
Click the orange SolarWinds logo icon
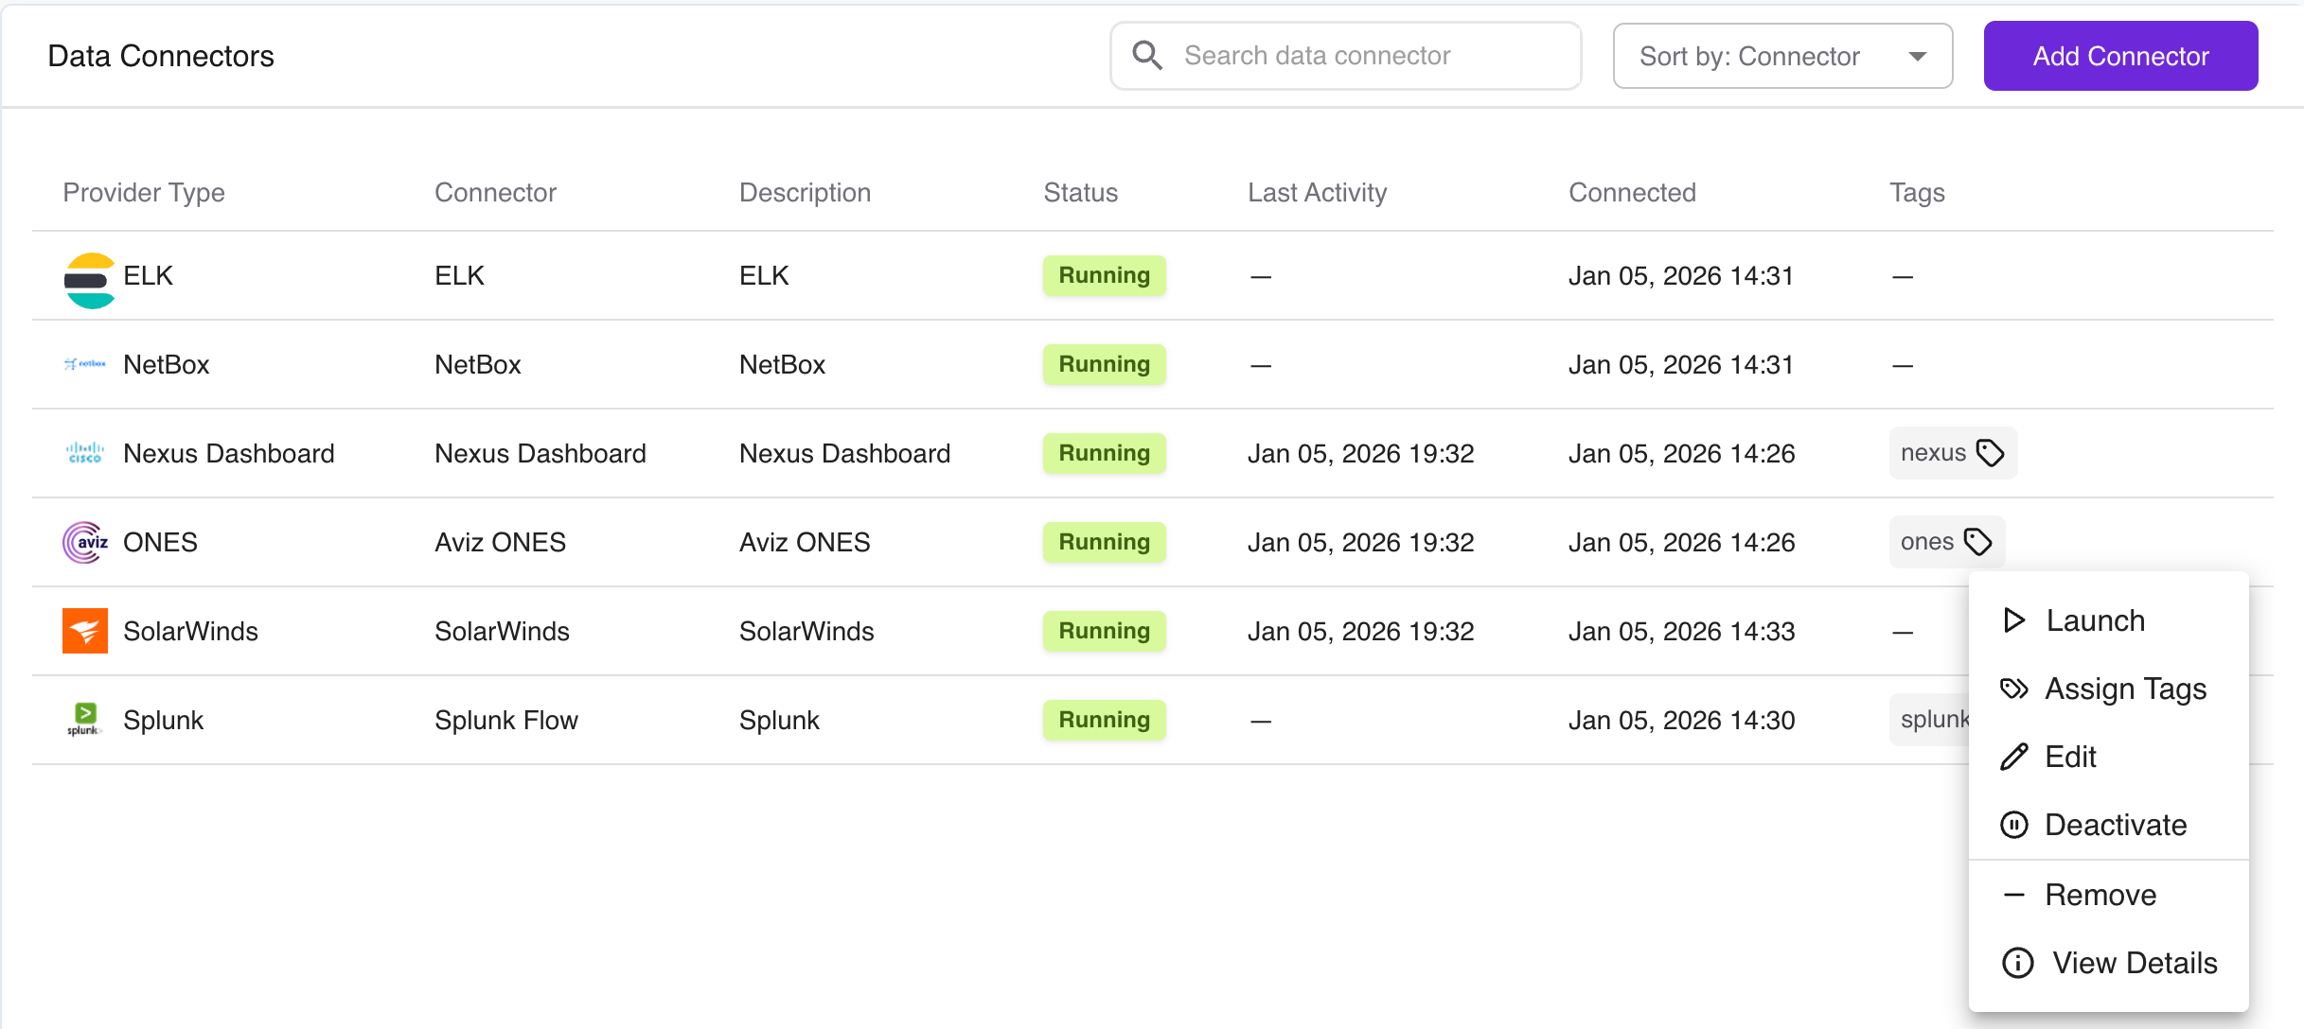click(85, 631)
